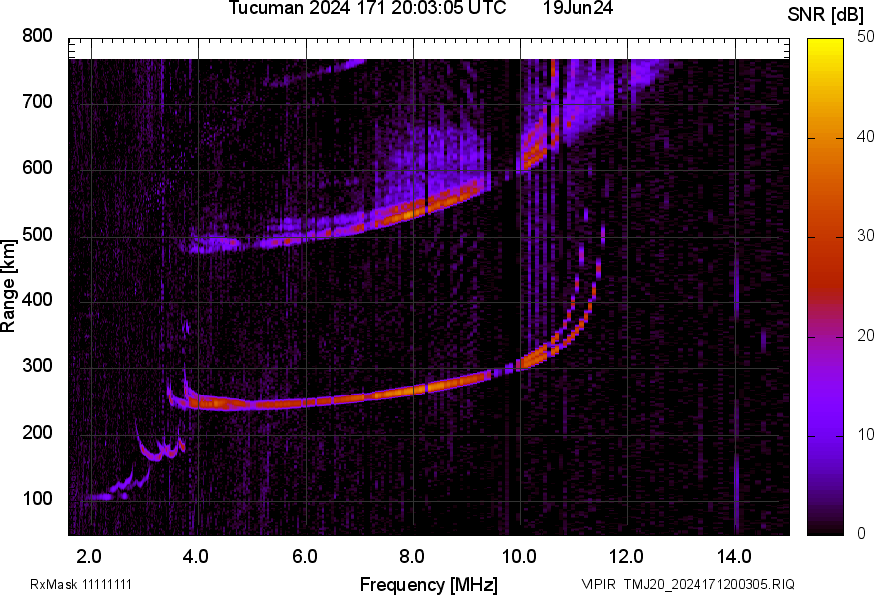874x595 pixels.
Task: Click the file name 'TMJ20_2024171200305.RIQ'
Action: tap(709, 584)
